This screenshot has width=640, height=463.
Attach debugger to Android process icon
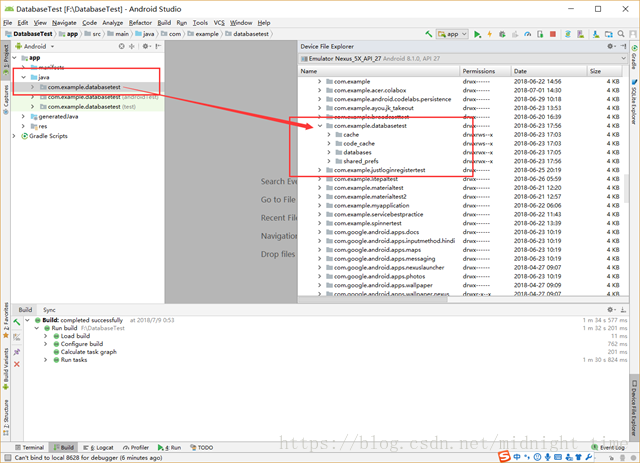point(540,34)
